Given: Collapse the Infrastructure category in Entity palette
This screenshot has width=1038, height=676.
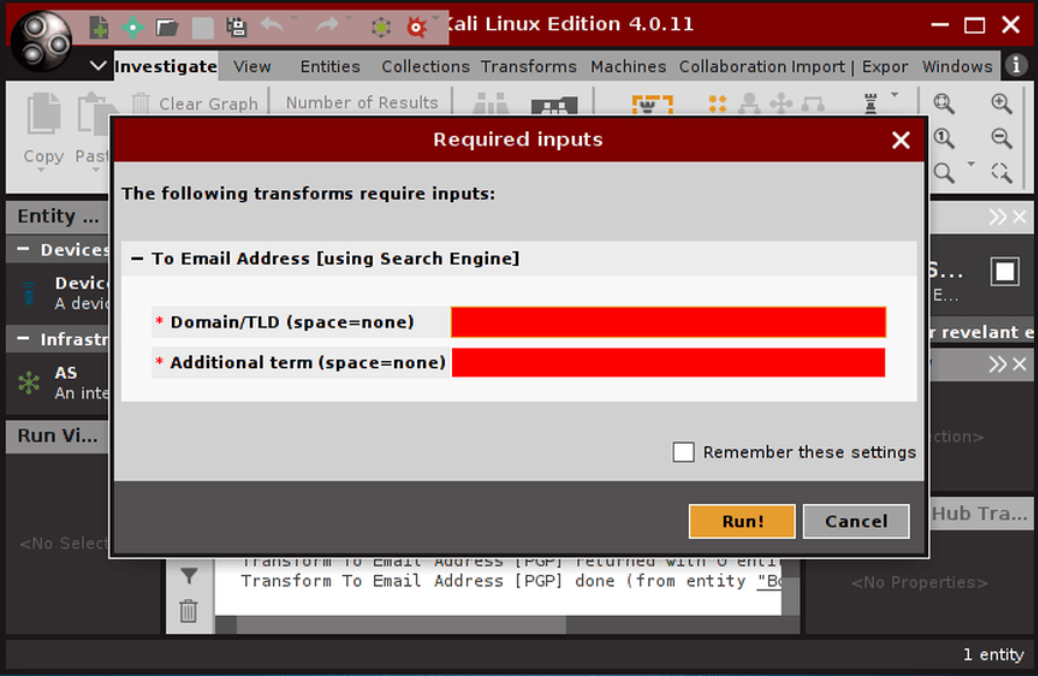Looking at the screenshot, I should pos(23,339).
